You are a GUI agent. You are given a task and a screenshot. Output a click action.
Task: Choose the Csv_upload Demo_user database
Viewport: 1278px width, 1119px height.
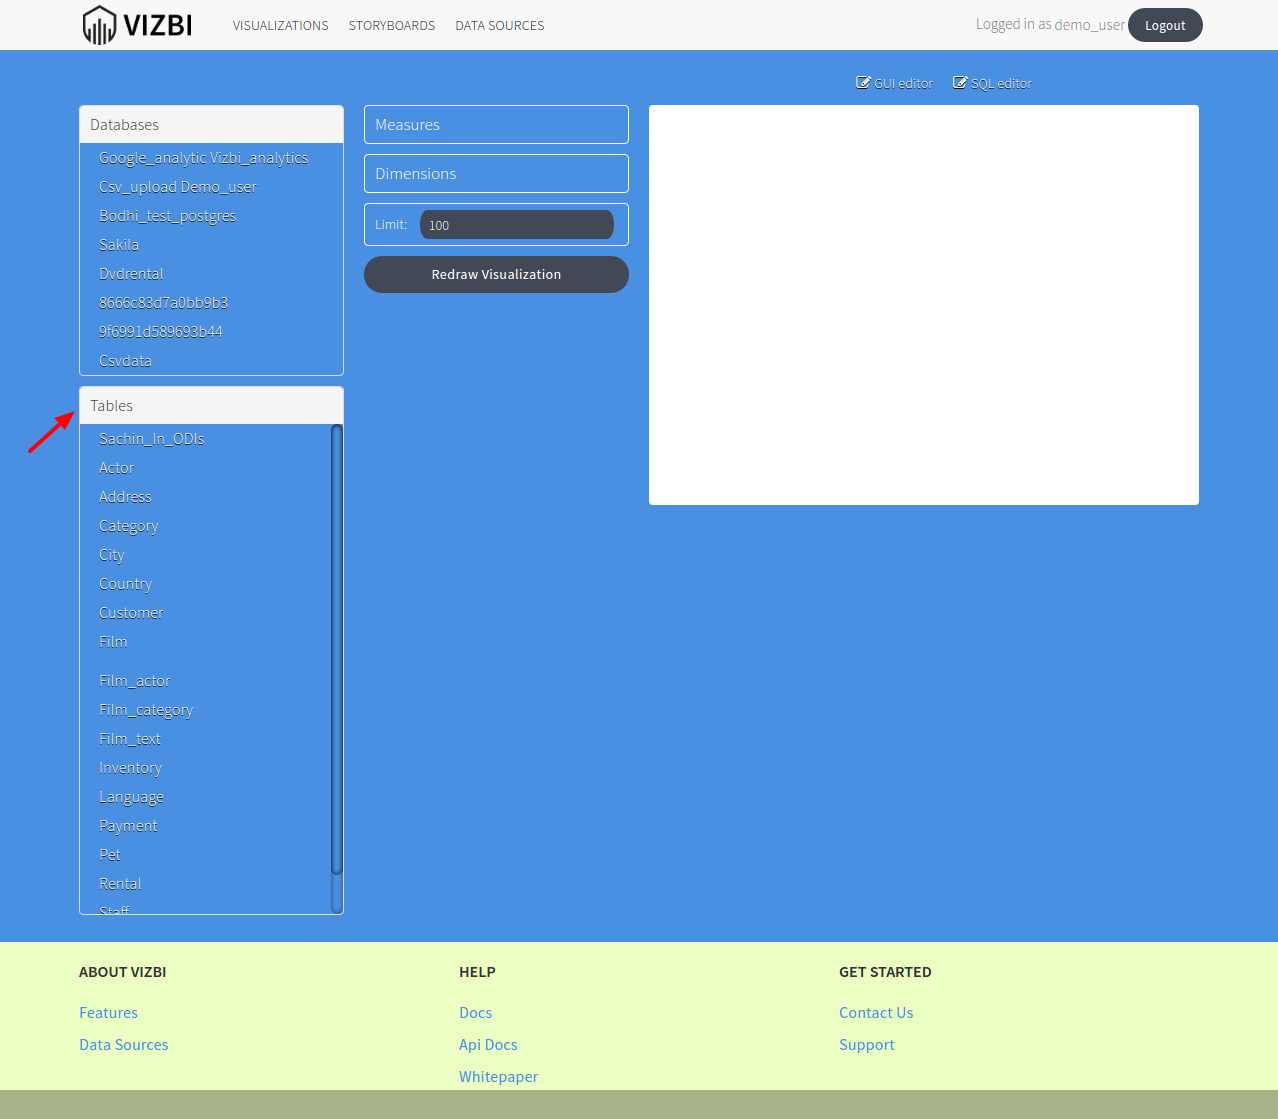[177, 186]
